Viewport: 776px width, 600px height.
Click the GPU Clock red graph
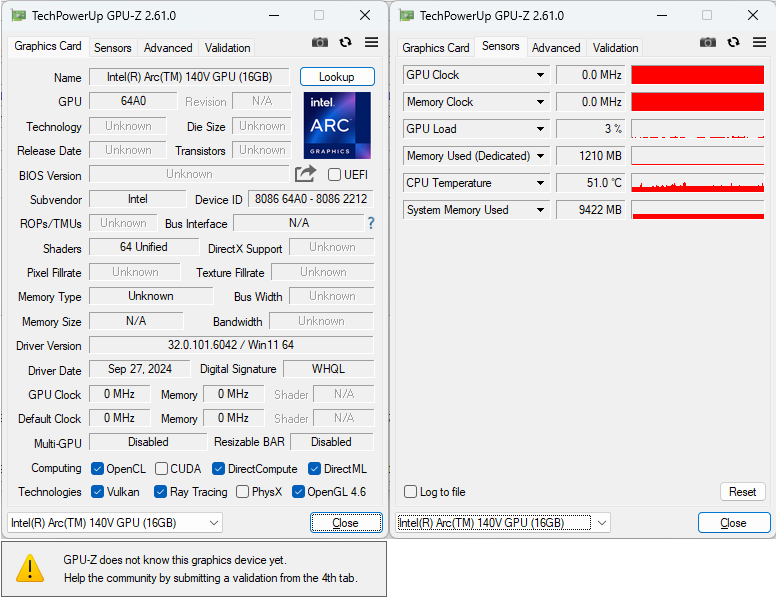pyautogui.click(x=698, y=75)
